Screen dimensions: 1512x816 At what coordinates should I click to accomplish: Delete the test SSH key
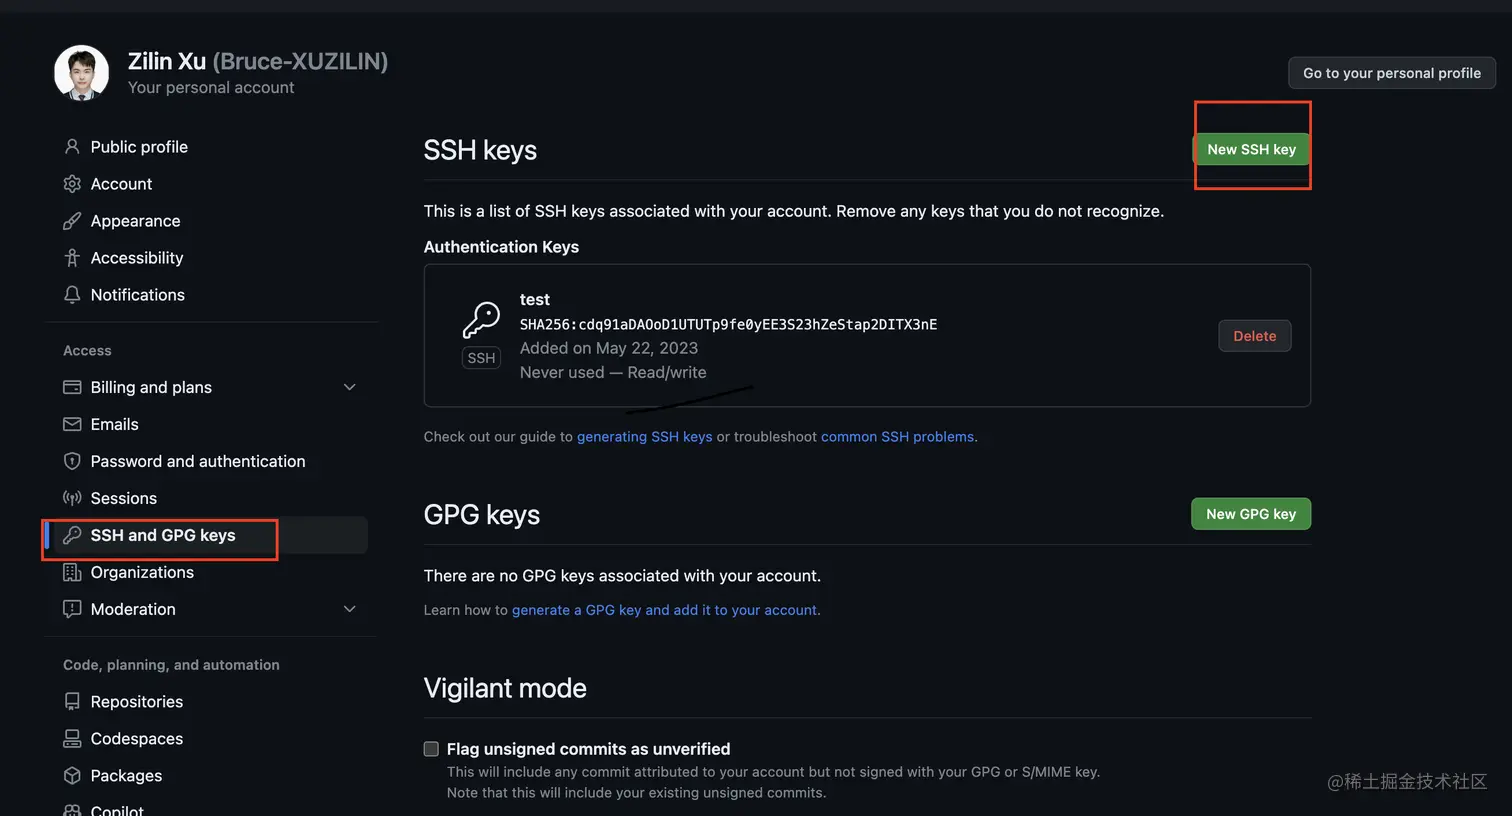click(x=1254, y=336)
